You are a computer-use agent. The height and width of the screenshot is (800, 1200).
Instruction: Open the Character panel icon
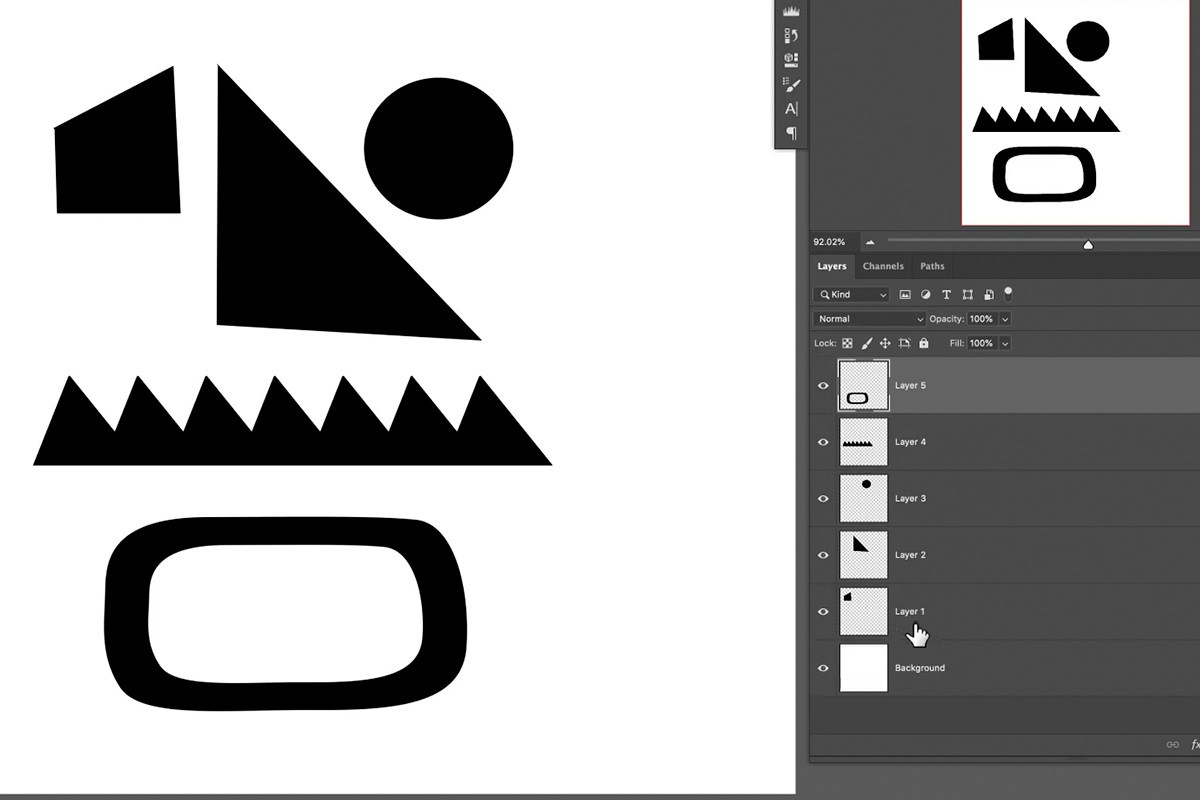click(791, 108)
